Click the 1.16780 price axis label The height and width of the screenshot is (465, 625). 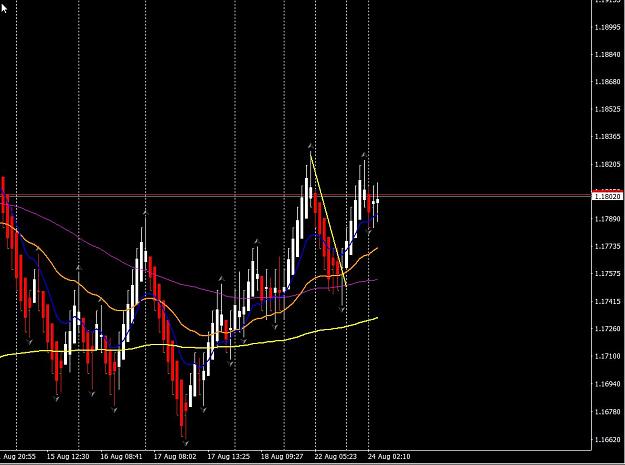tap(607, 412)
